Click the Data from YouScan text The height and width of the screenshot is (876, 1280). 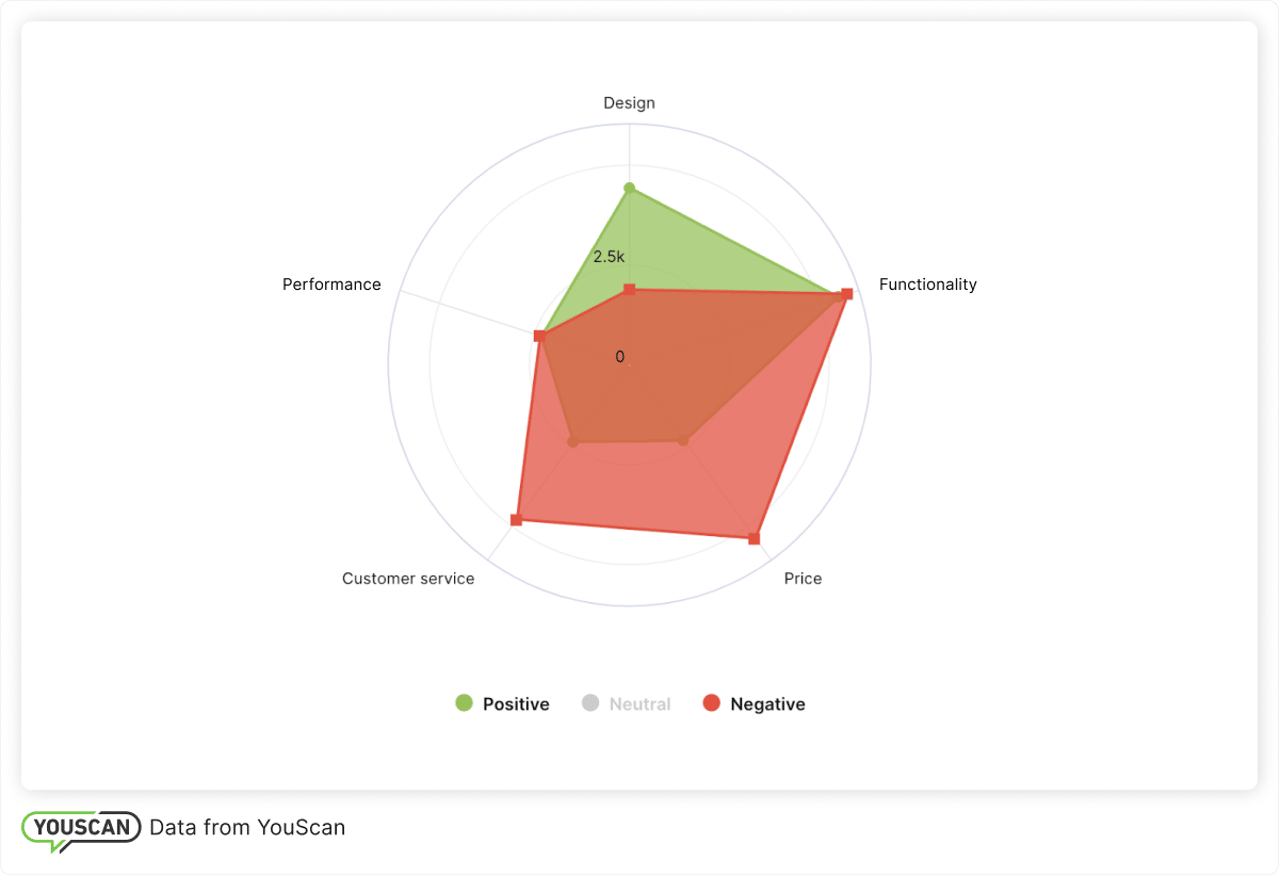[247, 827]
